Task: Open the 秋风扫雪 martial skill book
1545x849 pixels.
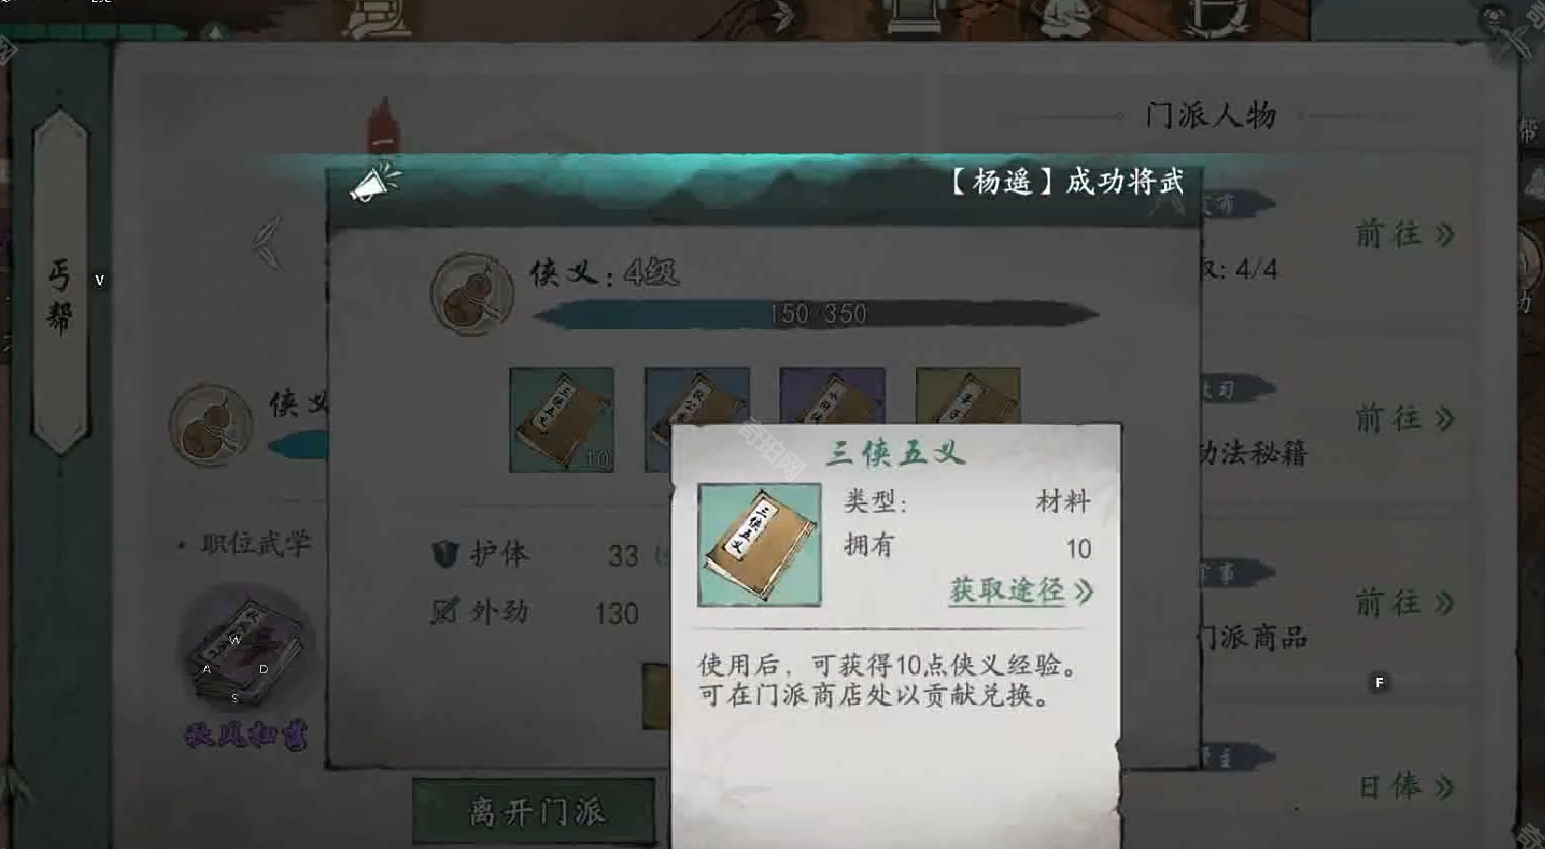Action: click(x=246, y=646)
